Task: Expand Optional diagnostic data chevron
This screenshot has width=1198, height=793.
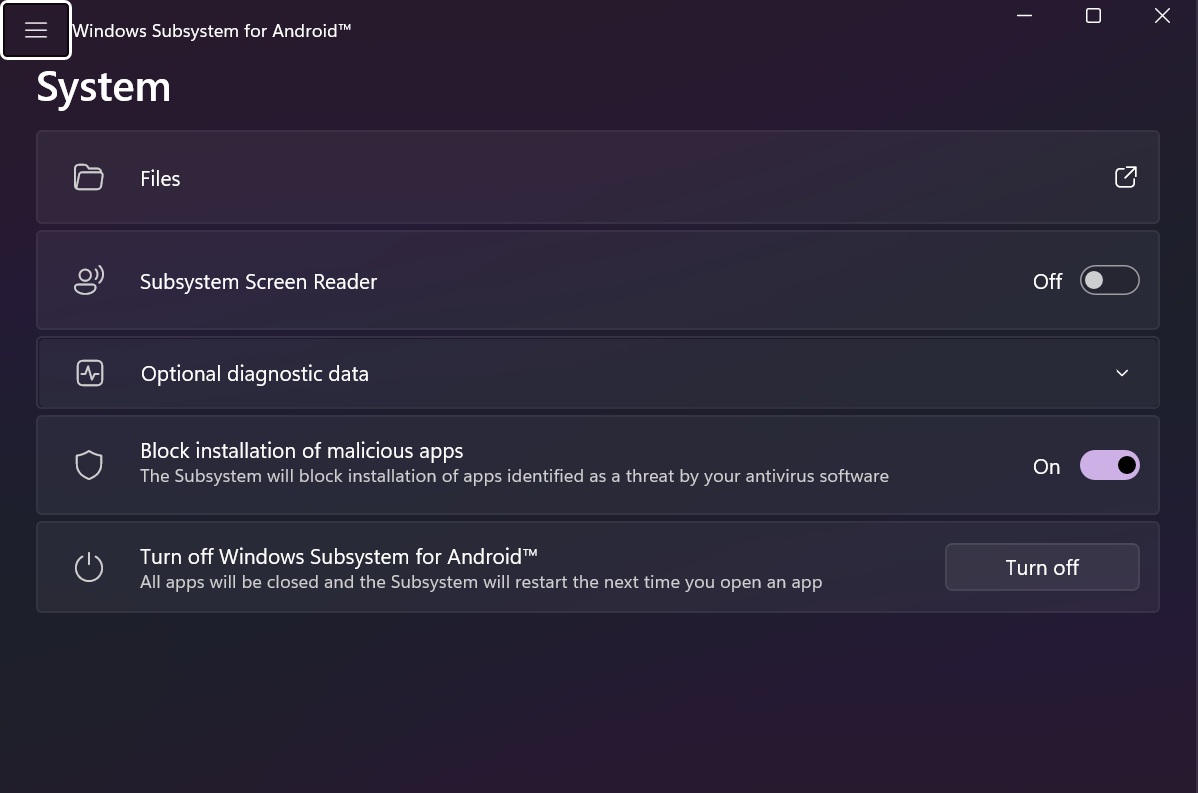Action: click(1122, 373)
